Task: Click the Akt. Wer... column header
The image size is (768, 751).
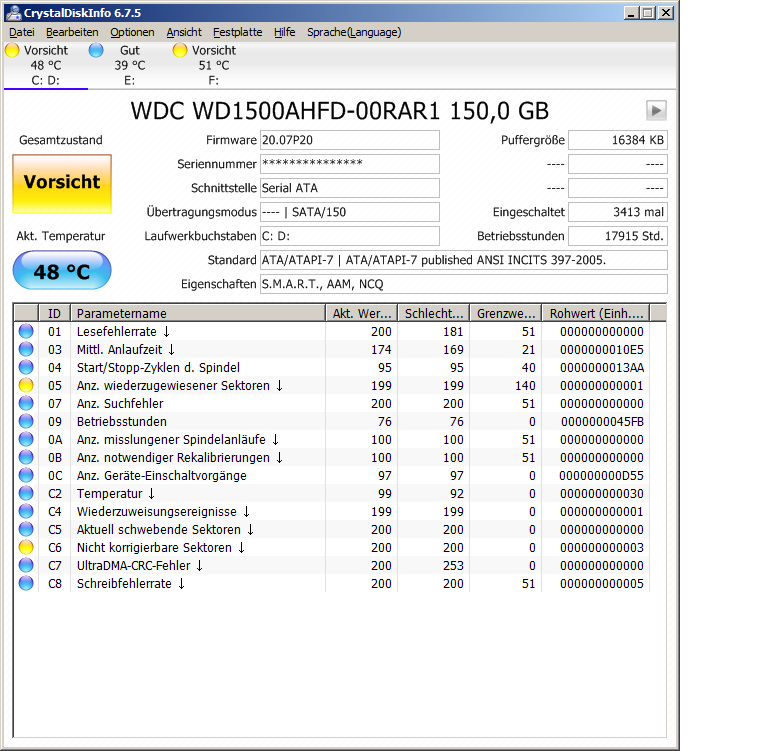Action: [361, 314]
